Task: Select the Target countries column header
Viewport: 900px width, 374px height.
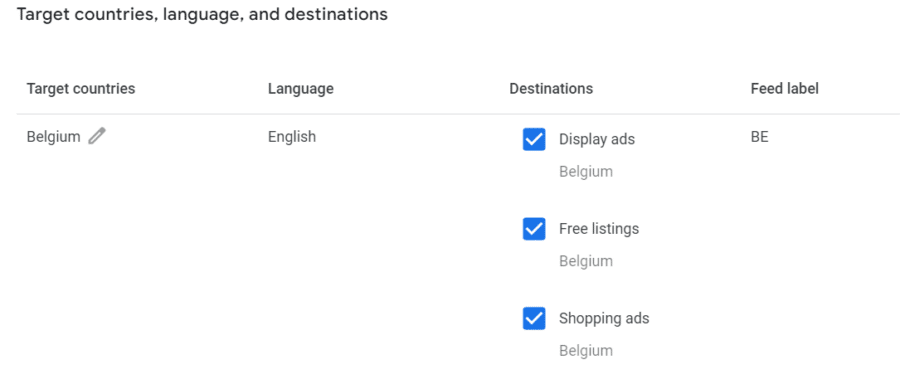Action: click(81, 89)
